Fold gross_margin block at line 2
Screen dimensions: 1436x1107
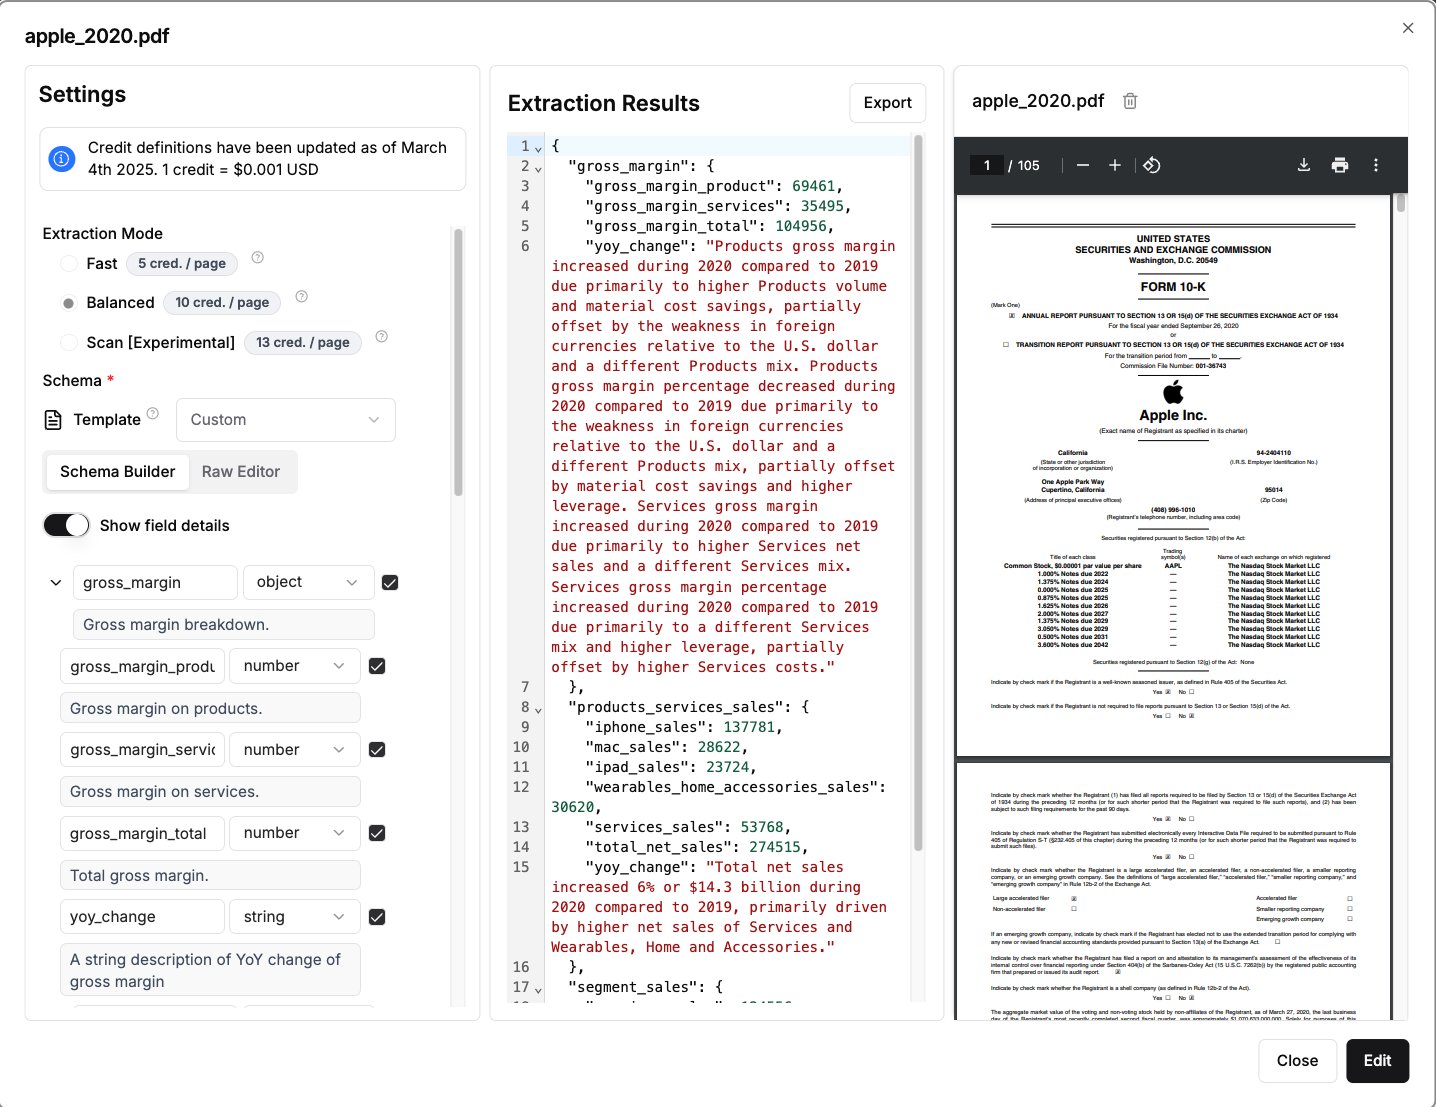click(x=538, y=168)
